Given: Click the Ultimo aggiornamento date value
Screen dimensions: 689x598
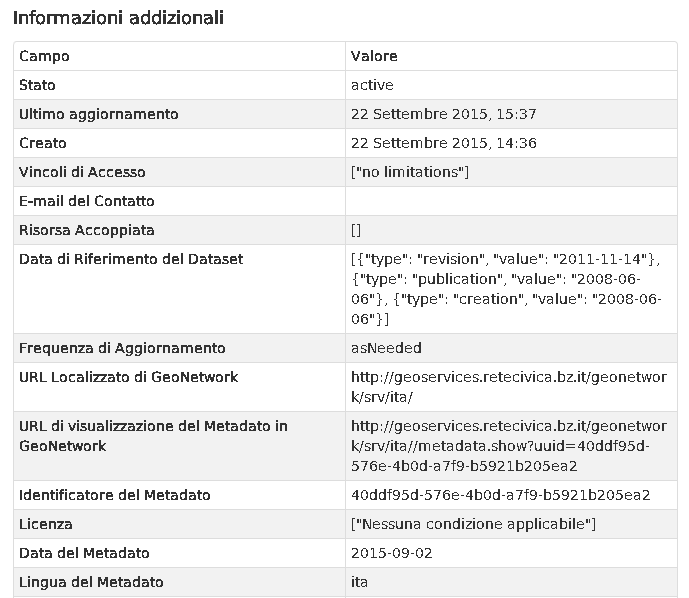Looking at the screenshot, I should tap(444, 114).
